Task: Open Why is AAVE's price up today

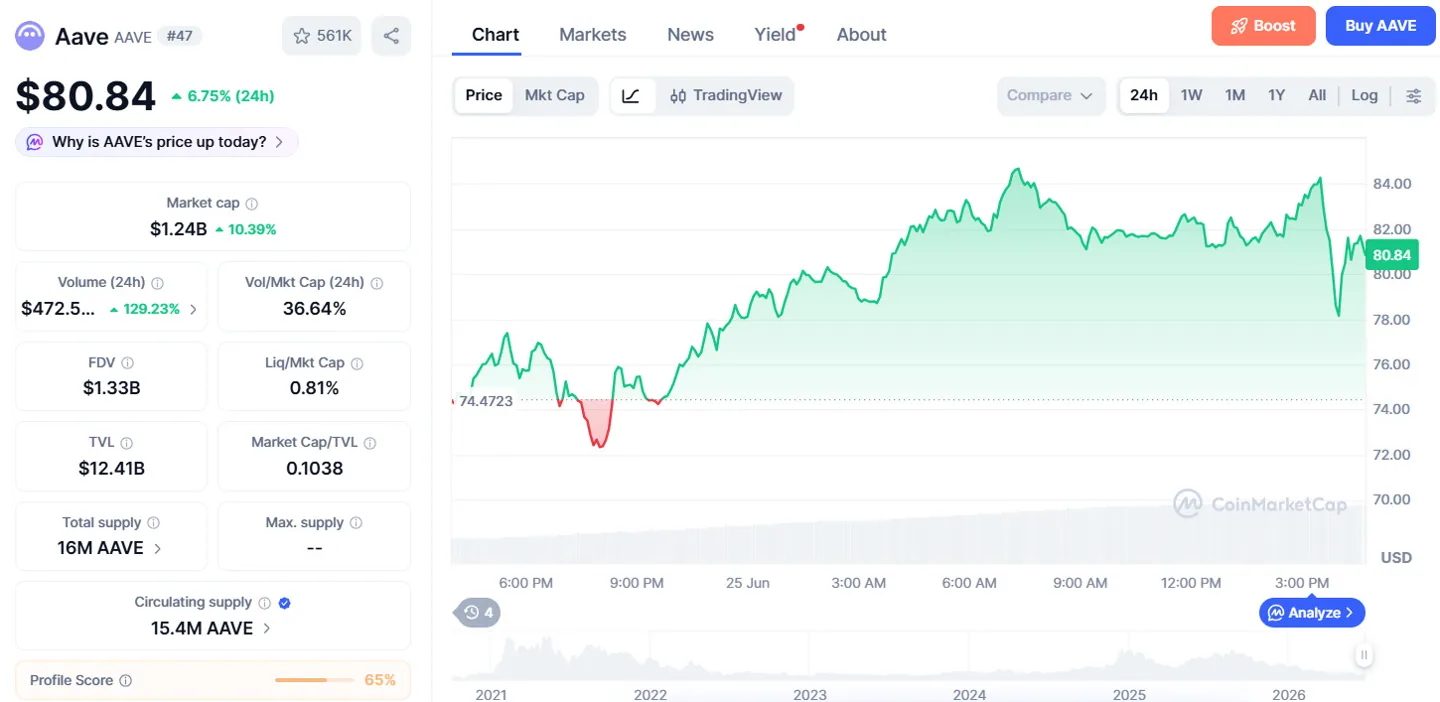Action: [x=157, y=142]
